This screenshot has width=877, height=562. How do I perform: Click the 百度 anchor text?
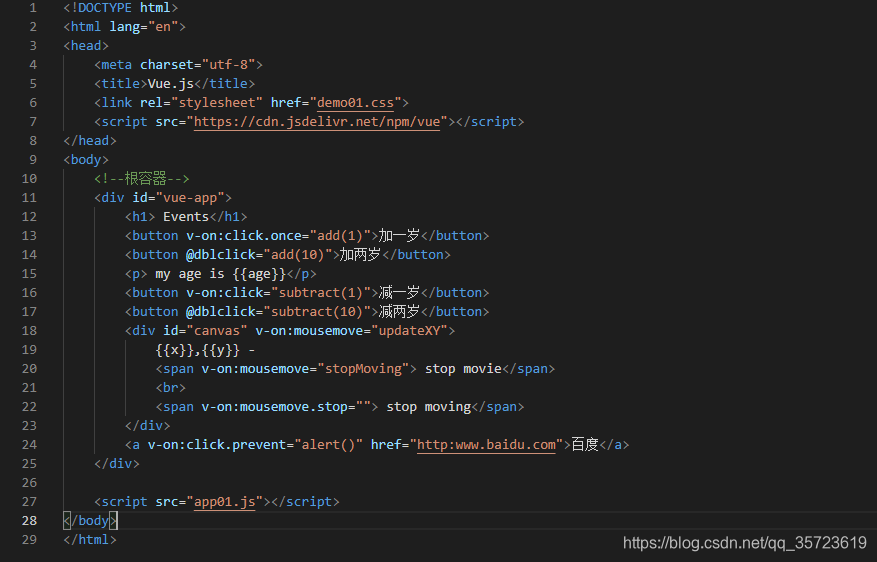tap(584, 445)
